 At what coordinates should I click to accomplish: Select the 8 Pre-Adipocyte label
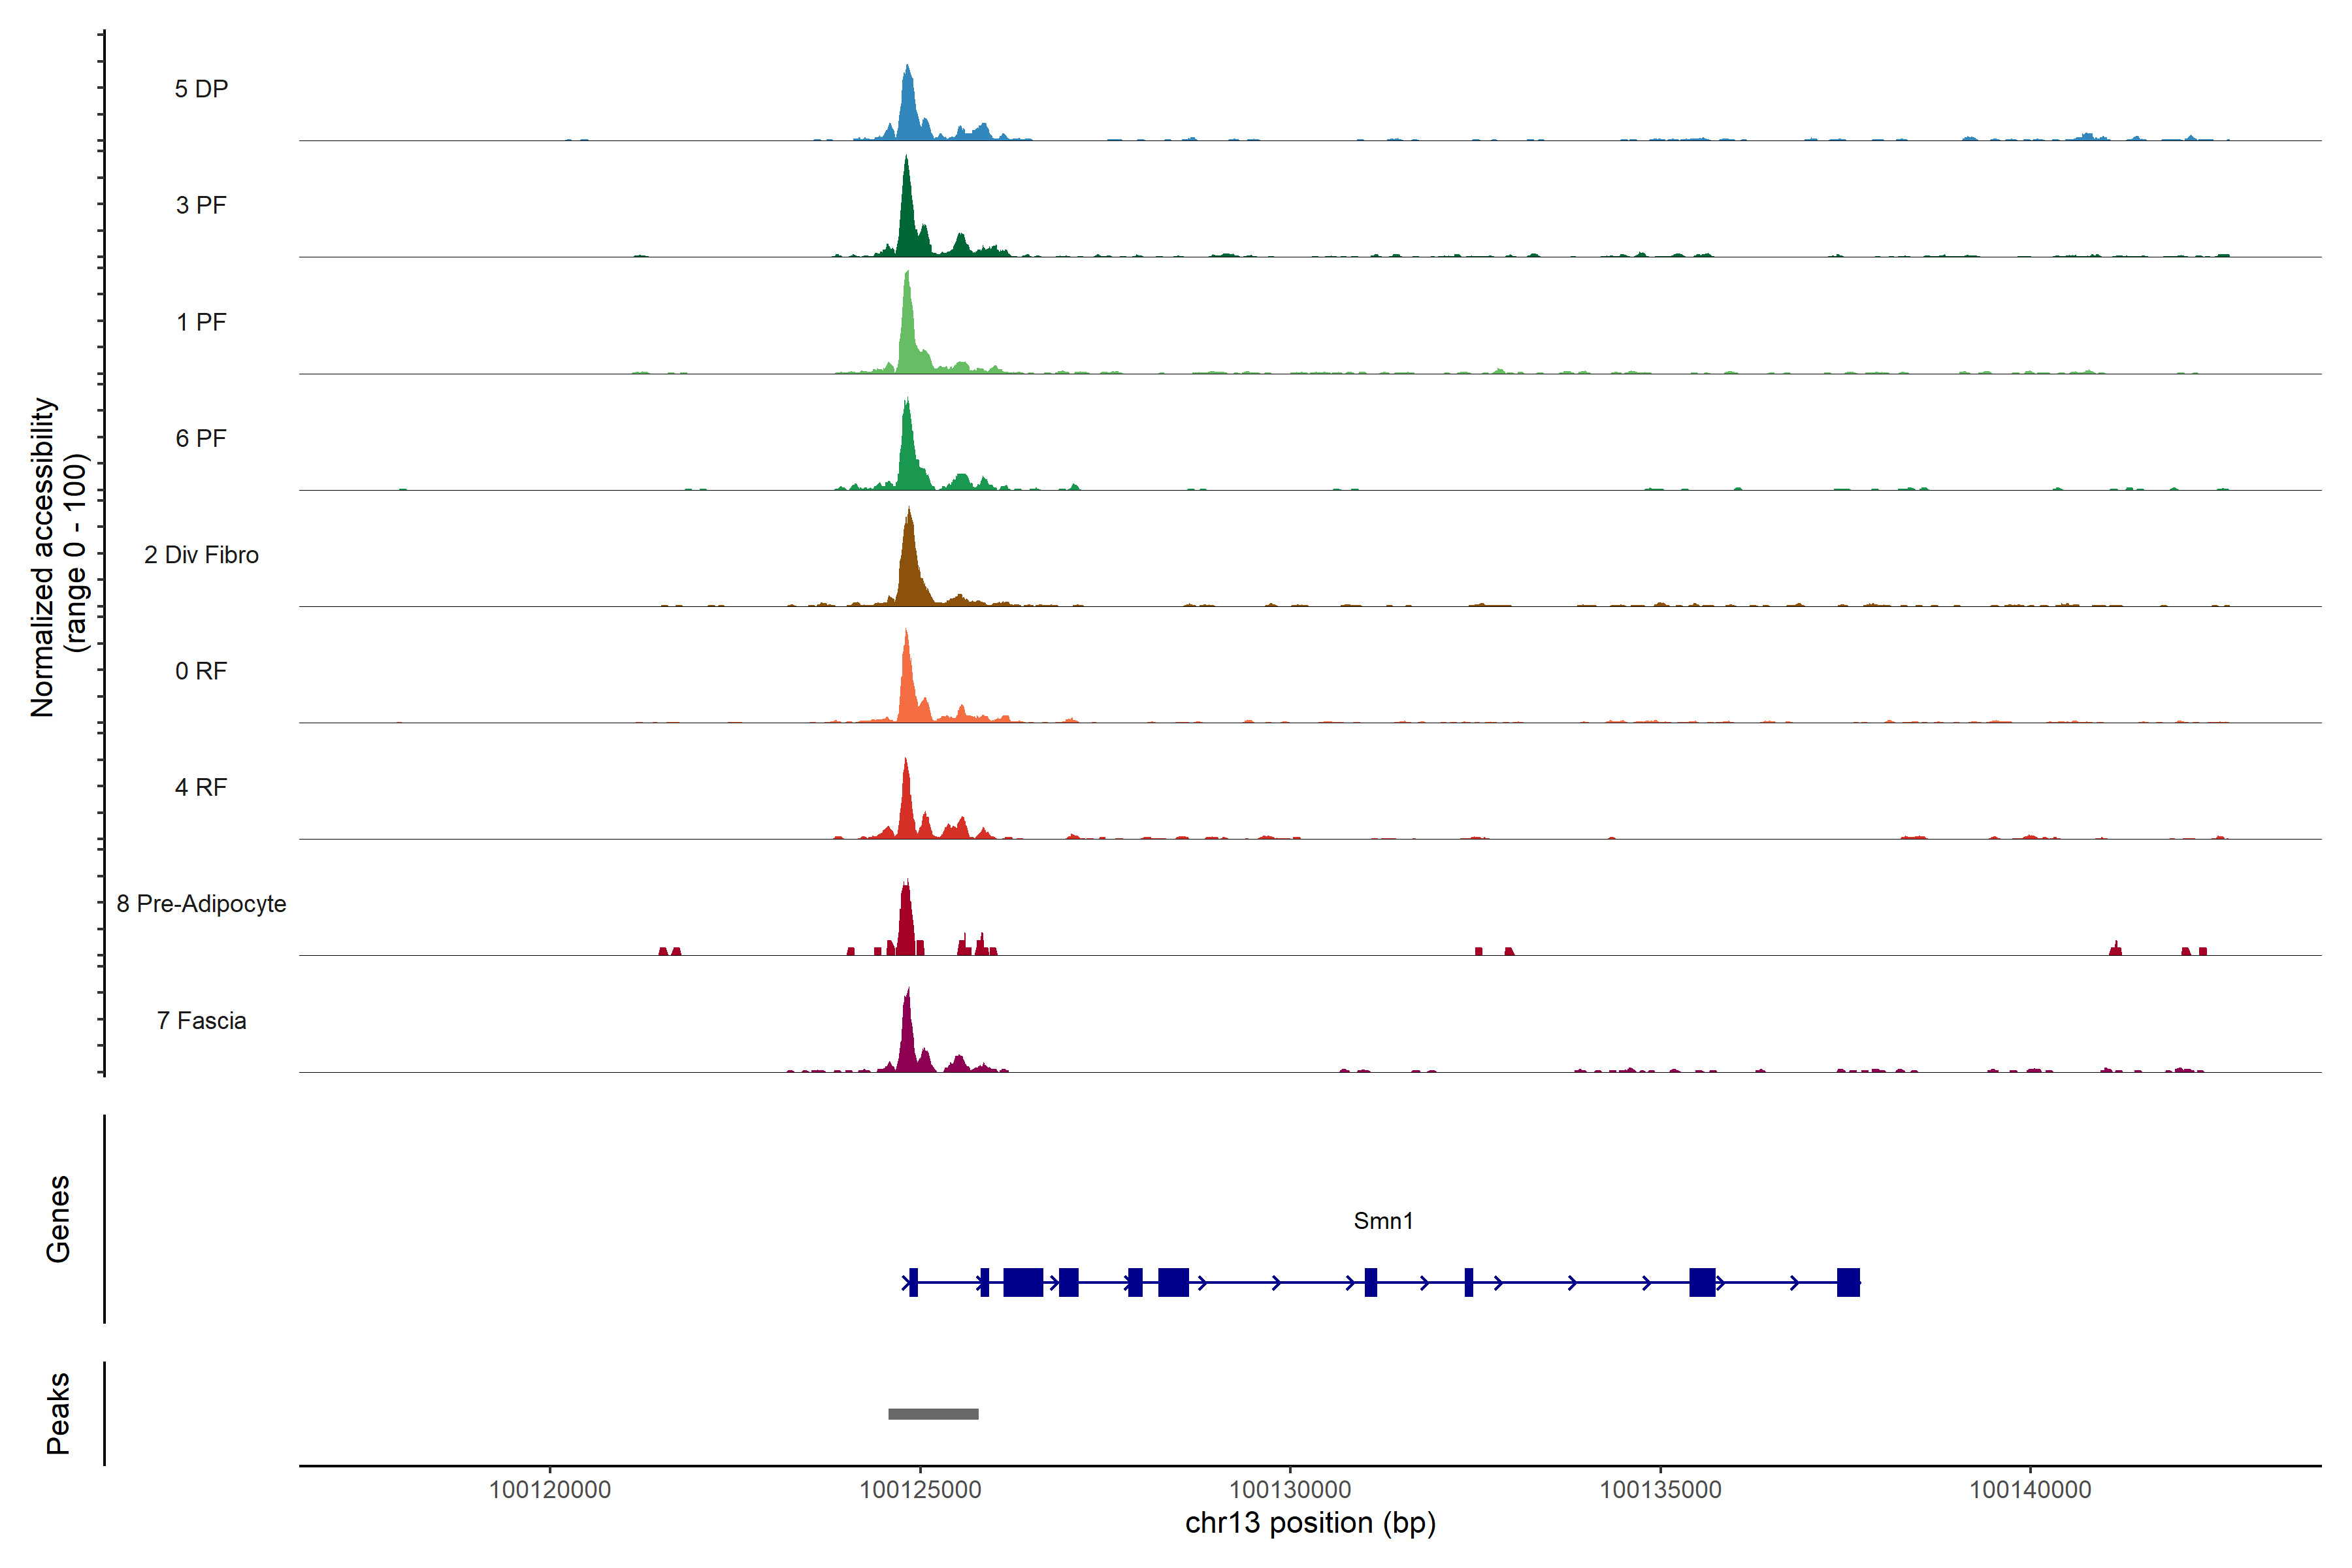(201, 904)
